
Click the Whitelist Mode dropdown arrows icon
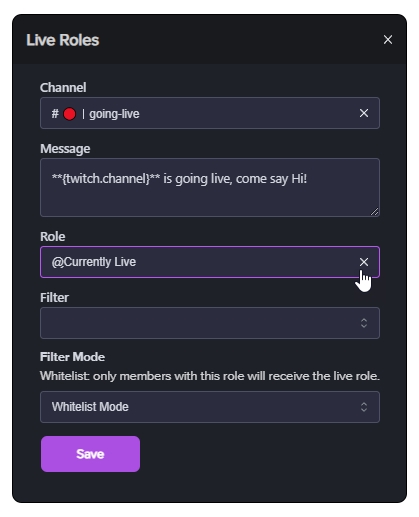click(x=364, y=407)
